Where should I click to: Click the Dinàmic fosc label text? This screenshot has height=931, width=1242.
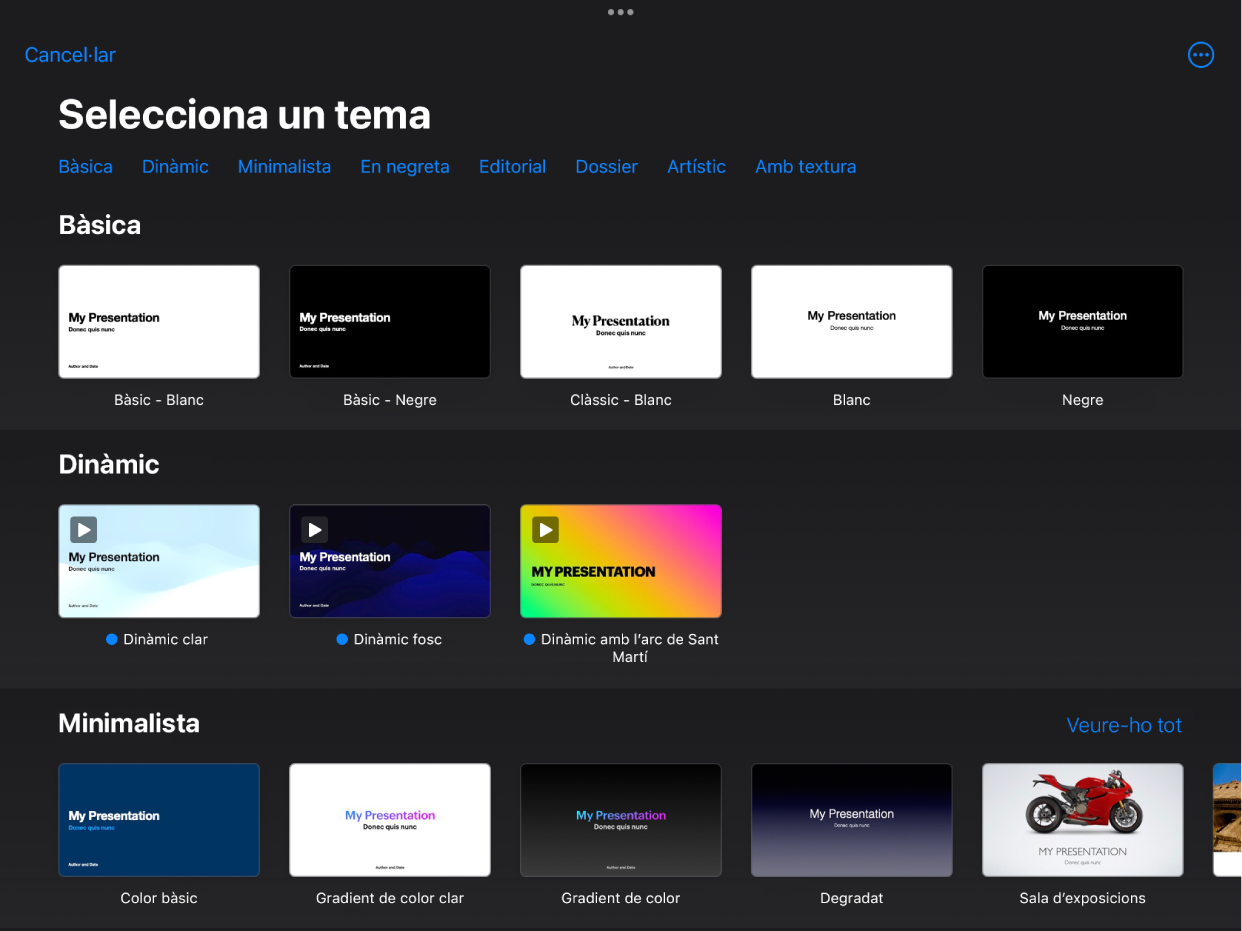398,639
